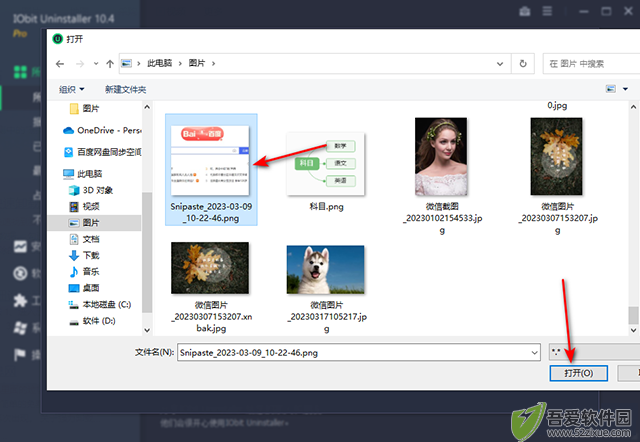Select the 科目.png mind map thumbnail

pos(326,164)
